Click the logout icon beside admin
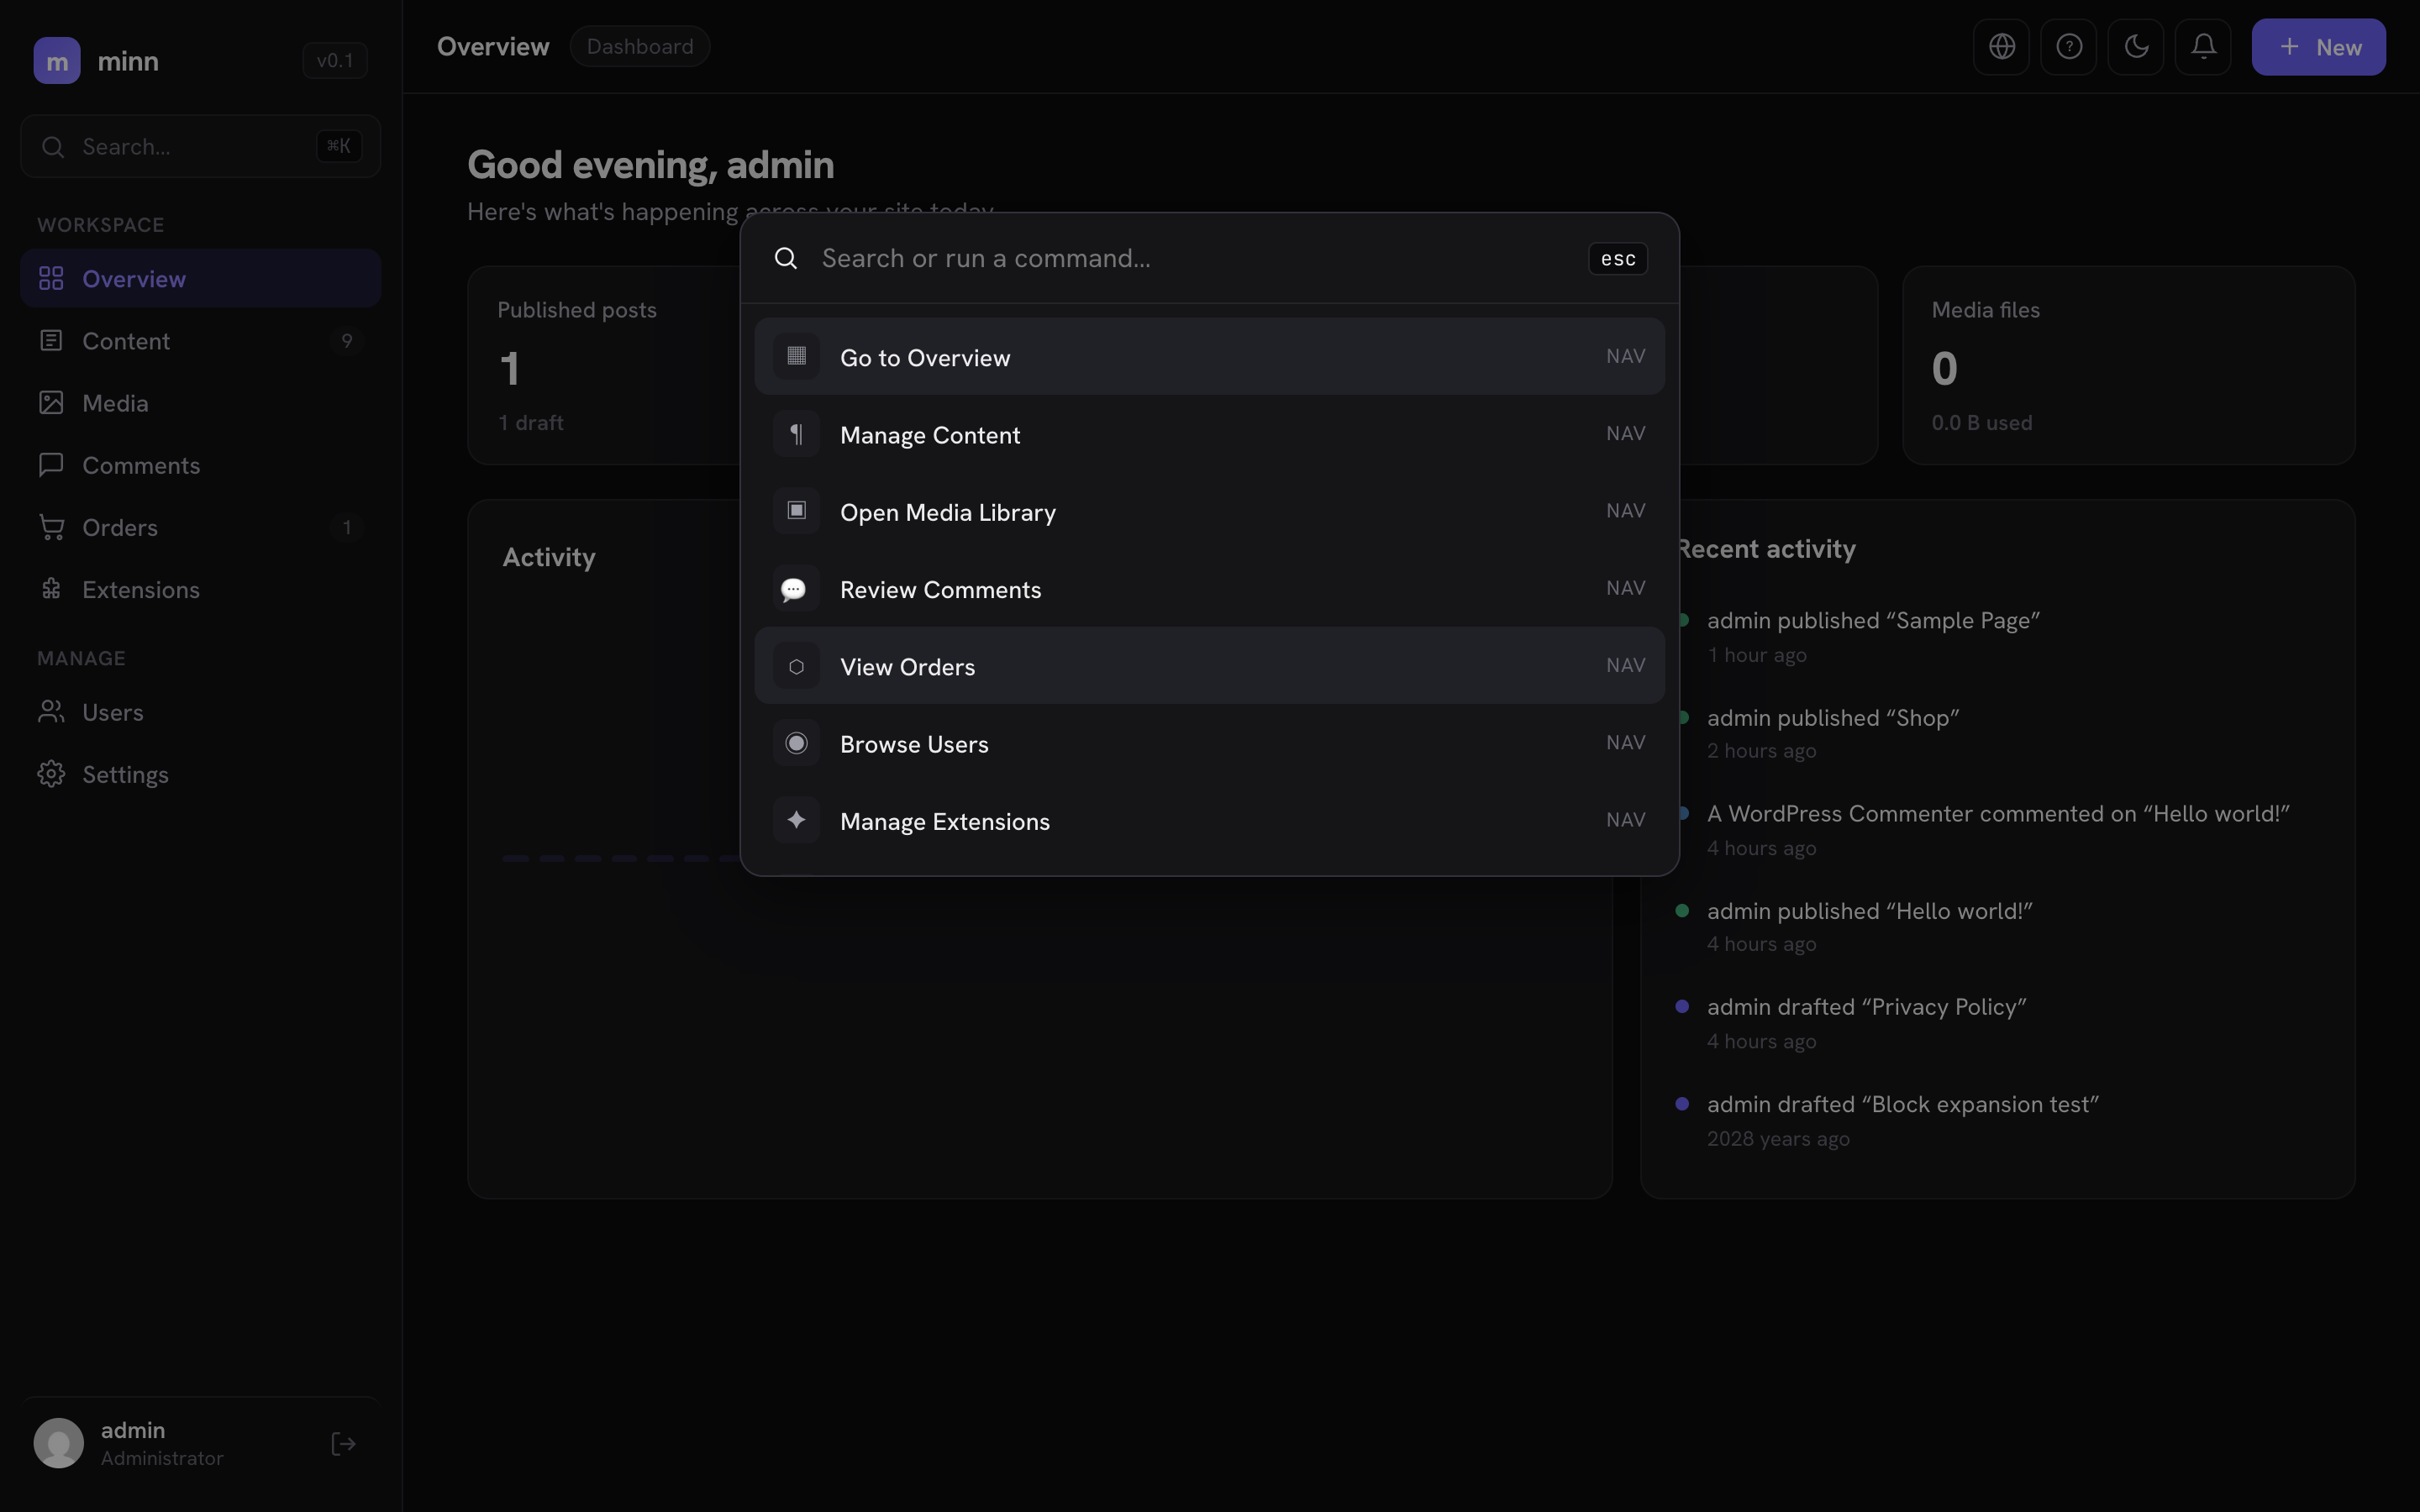The width and height of the screenshot is (2420, 1512). click(x=343, y=1443)
